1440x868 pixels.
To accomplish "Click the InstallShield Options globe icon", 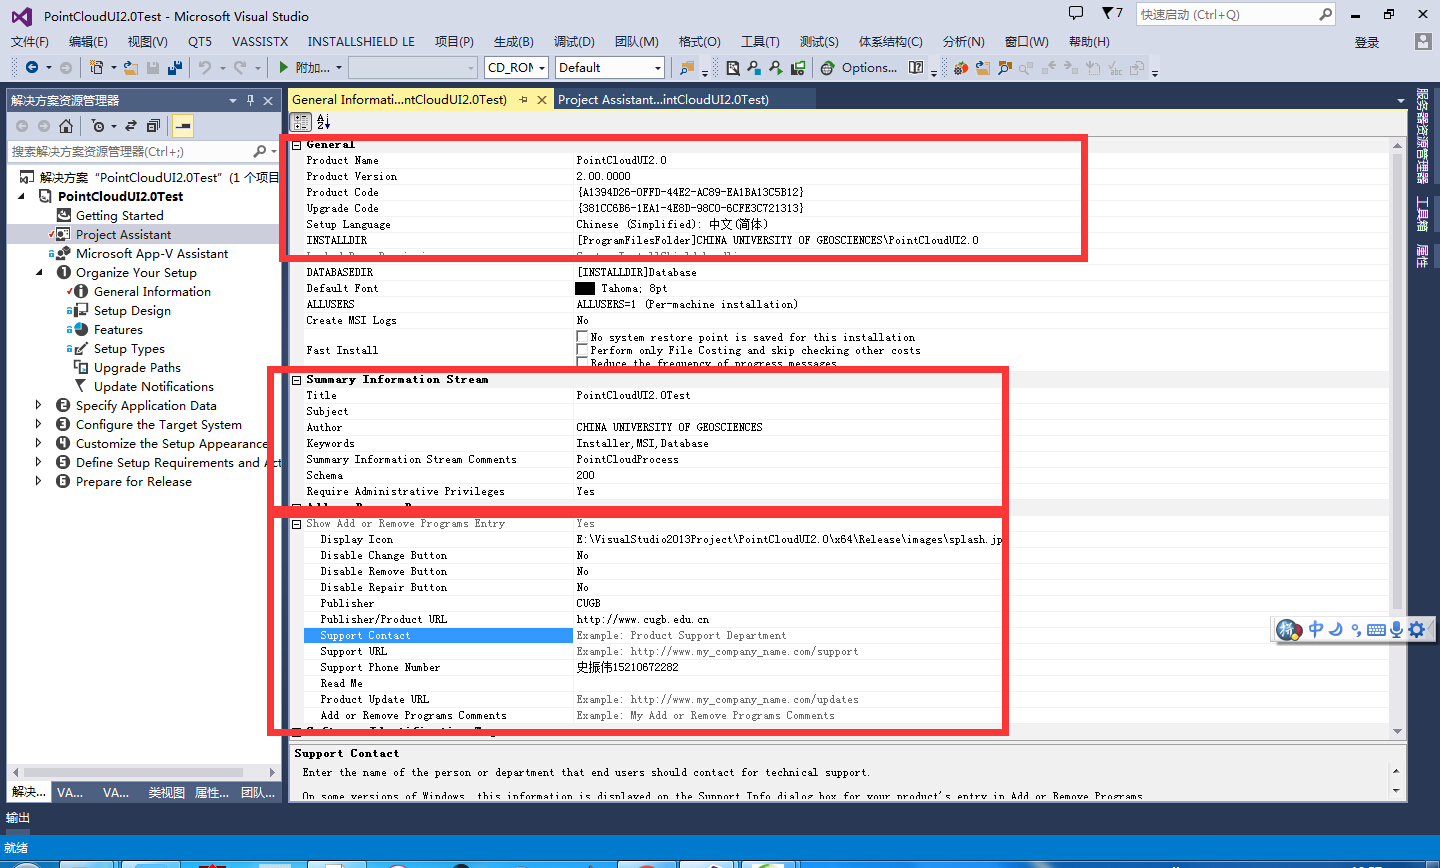I will click(827, 68).
